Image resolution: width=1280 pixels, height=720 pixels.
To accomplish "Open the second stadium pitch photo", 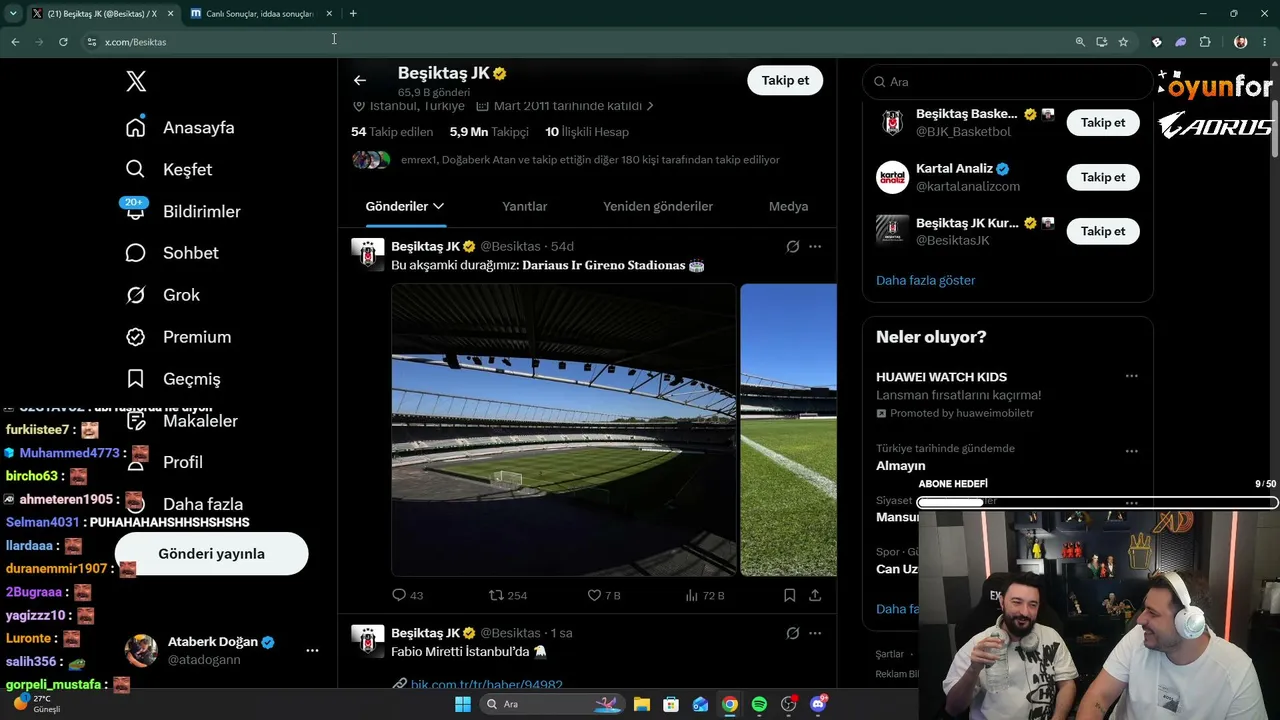I will (x=788, y=430).
